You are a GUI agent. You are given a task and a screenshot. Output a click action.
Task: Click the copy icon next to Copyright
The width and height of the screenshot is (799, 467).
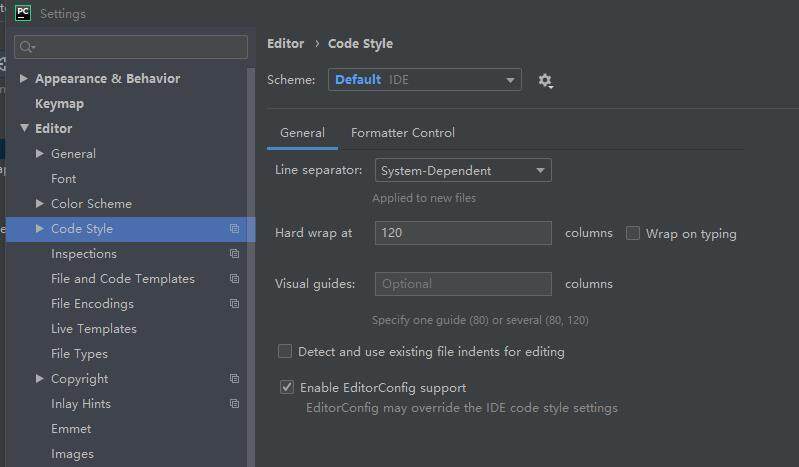coord(234,379)
